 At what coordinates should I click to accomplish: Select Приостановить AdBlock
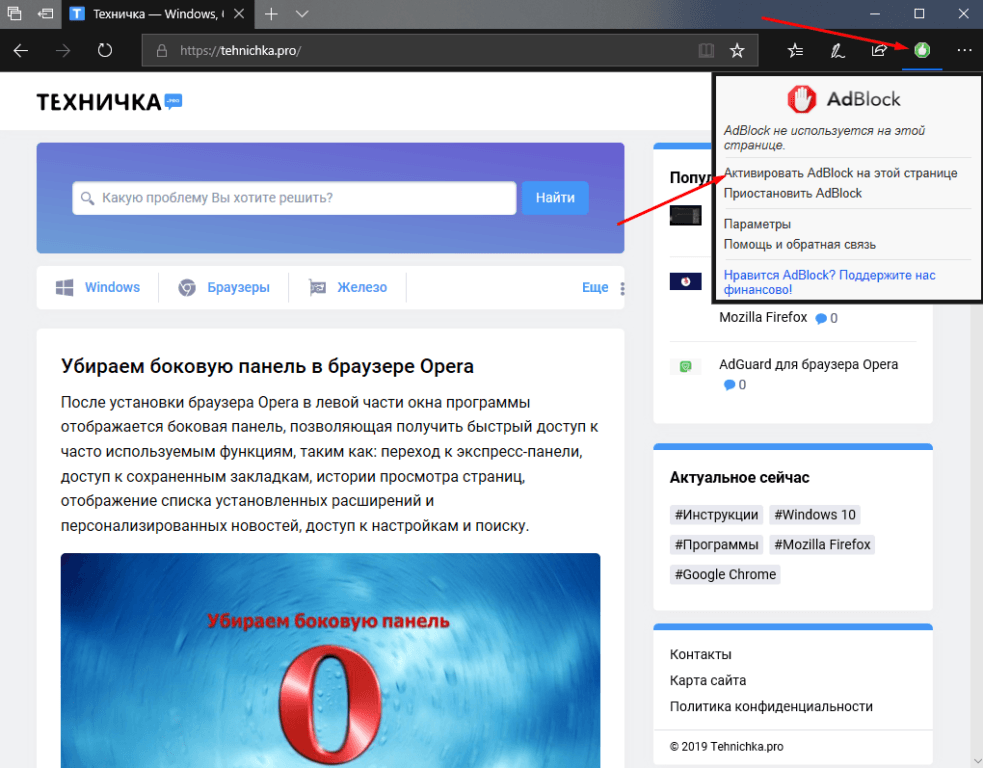[x=792, y=193]
